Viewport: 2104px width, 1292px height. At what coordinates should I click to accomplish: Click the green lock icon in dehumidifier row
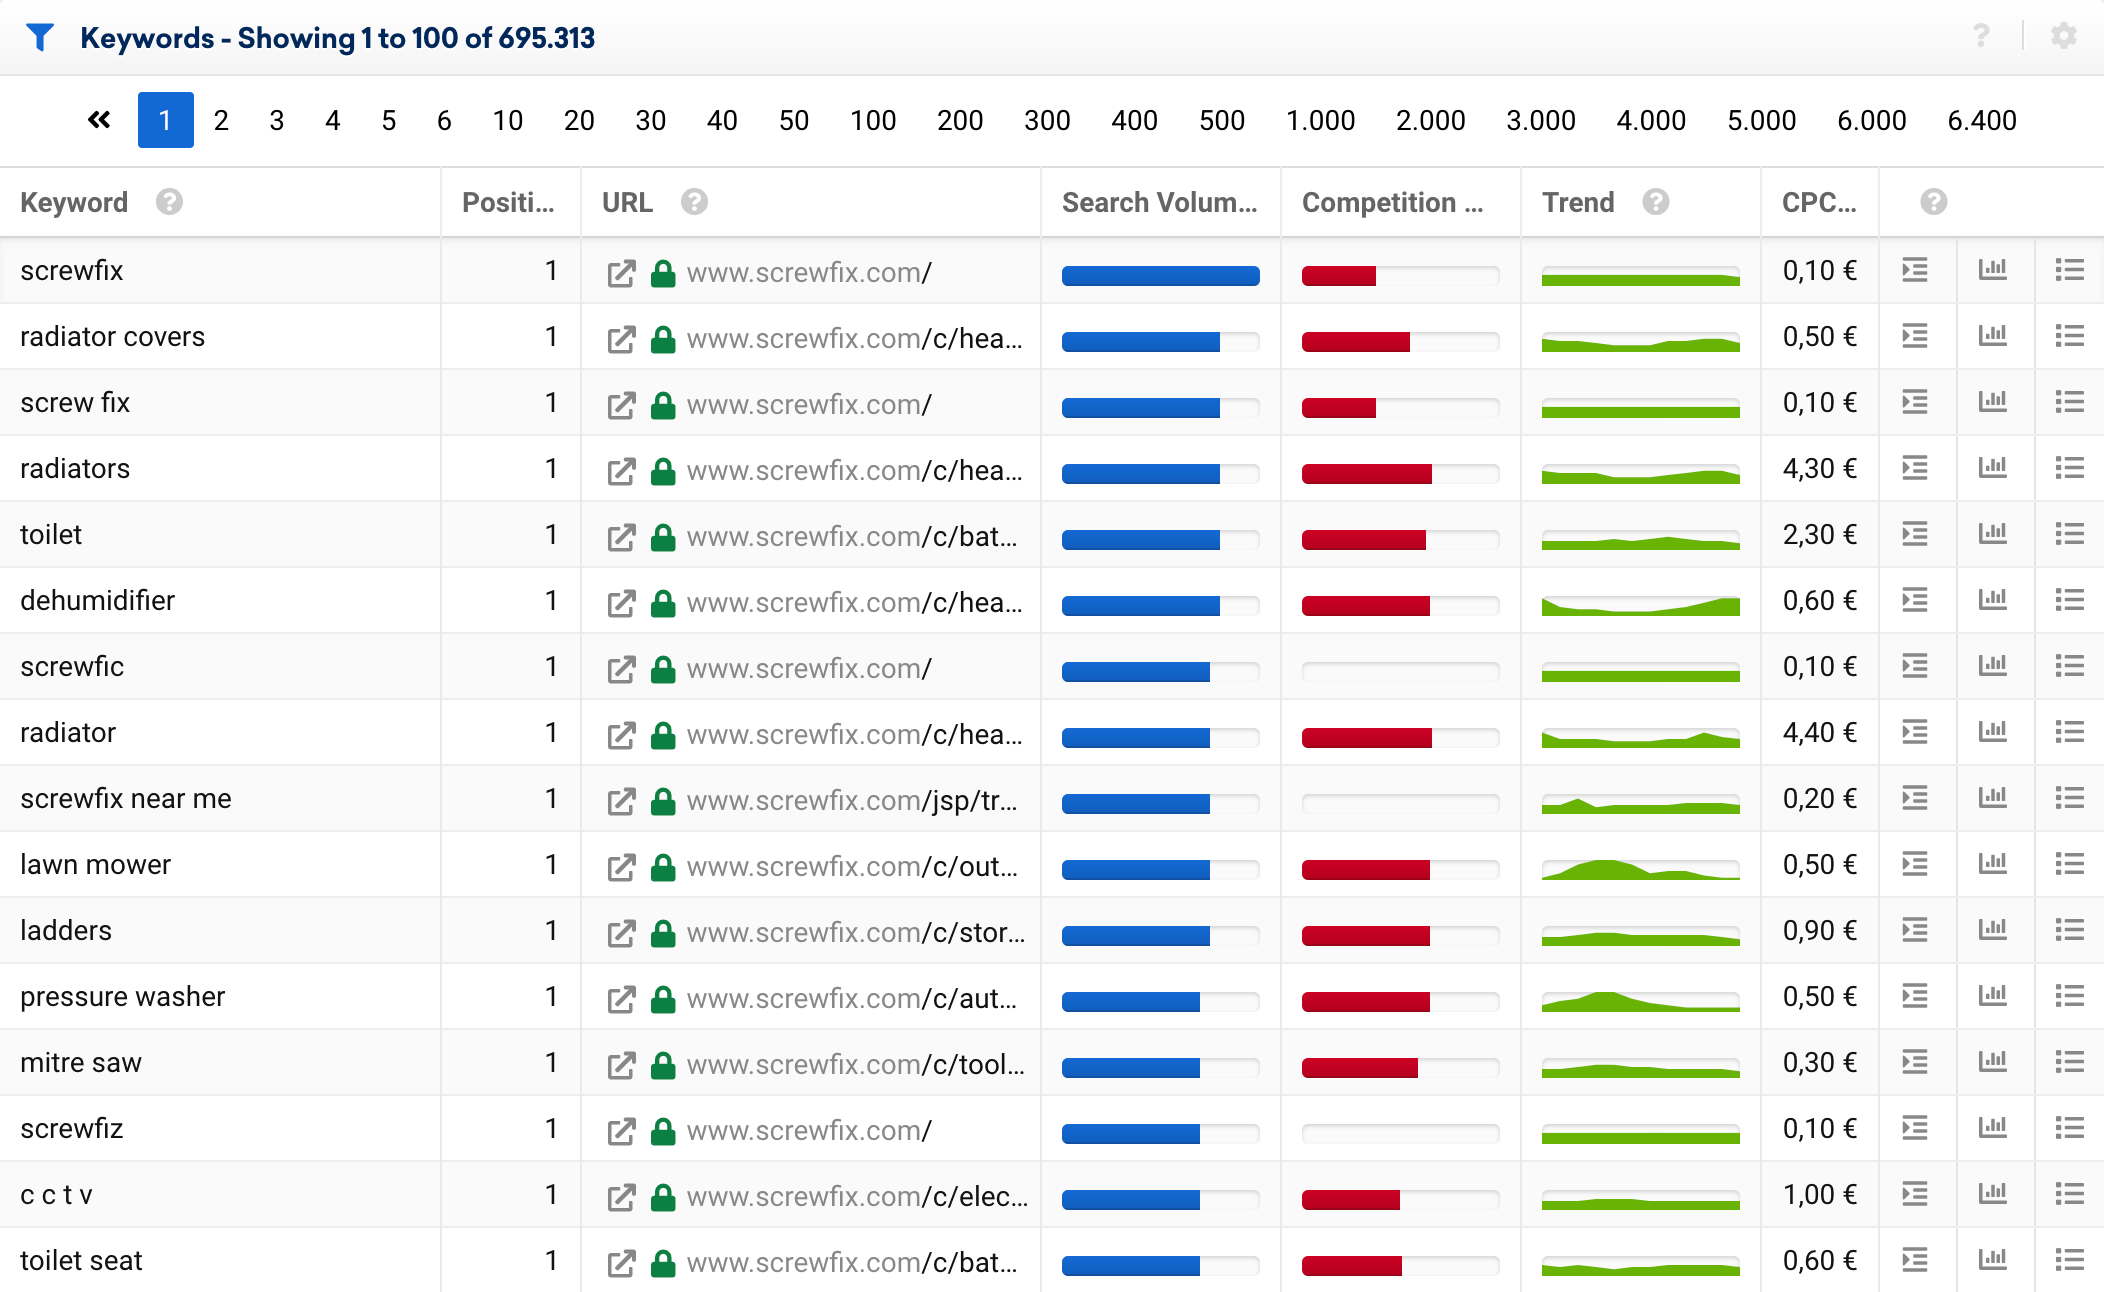pos(663,603)
